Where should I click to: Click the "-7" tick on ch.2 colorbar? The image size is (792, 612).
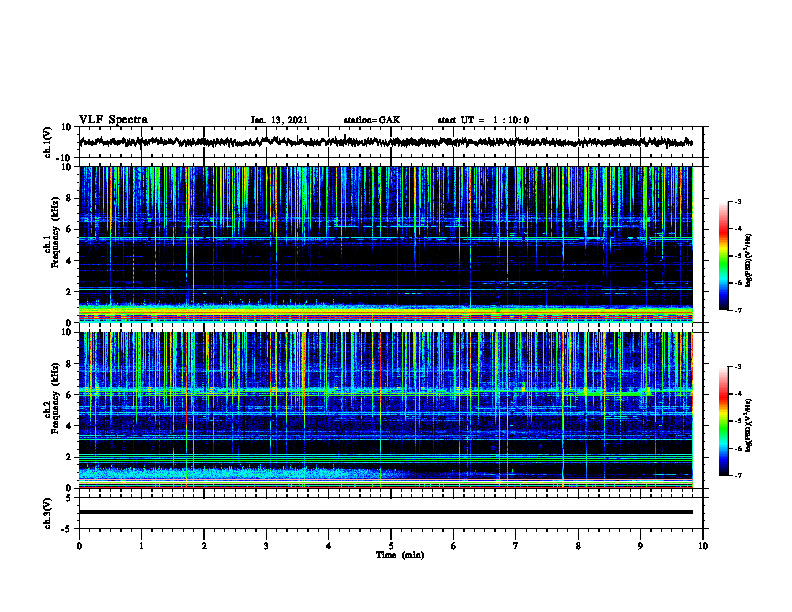pos(737,475)
